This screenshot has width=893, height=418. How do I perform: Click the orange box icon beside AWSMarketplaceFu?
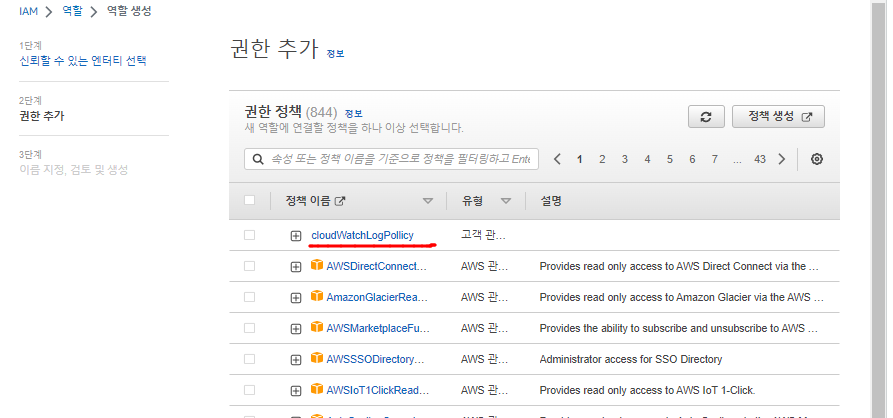317,327
